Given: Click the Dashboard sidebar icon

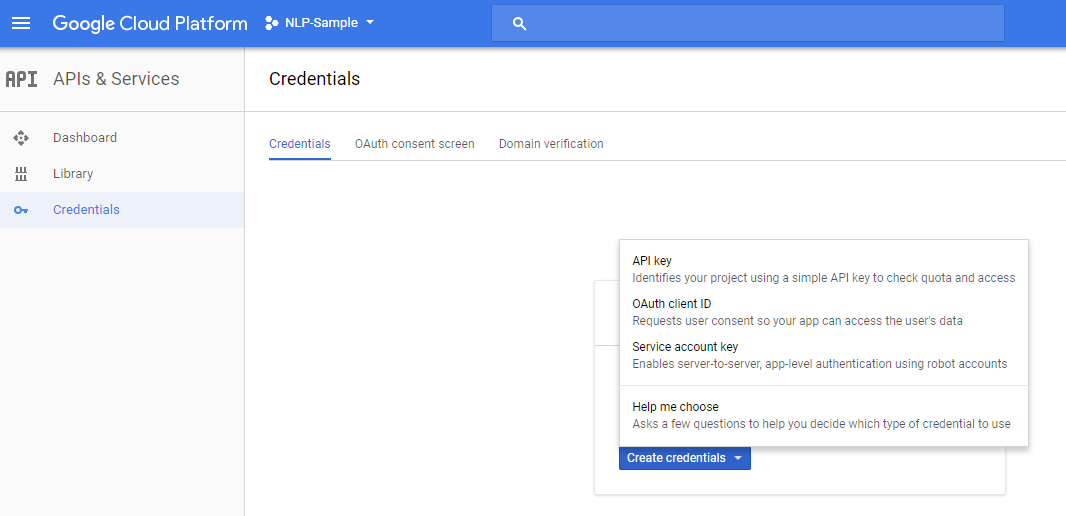Looking at the screenshot, I should 21,138.
